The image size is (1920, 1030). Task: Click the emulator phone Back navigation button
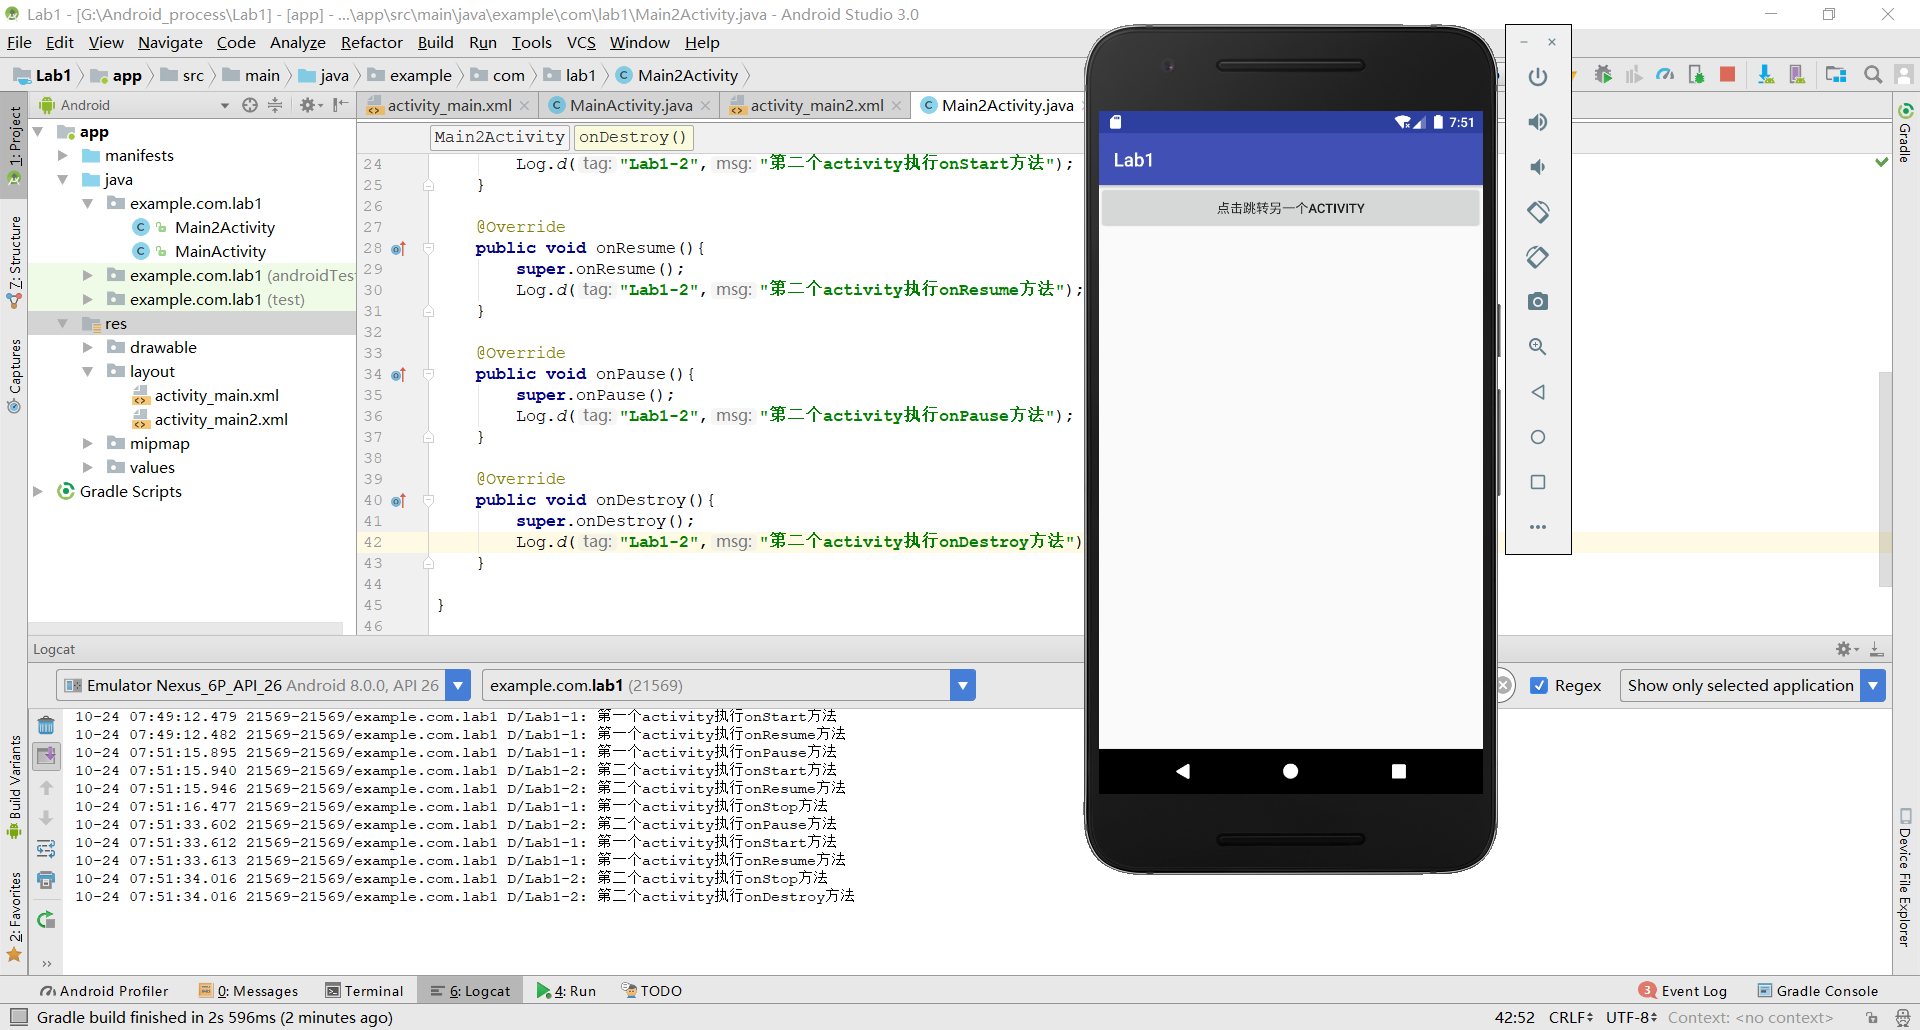1182,771
